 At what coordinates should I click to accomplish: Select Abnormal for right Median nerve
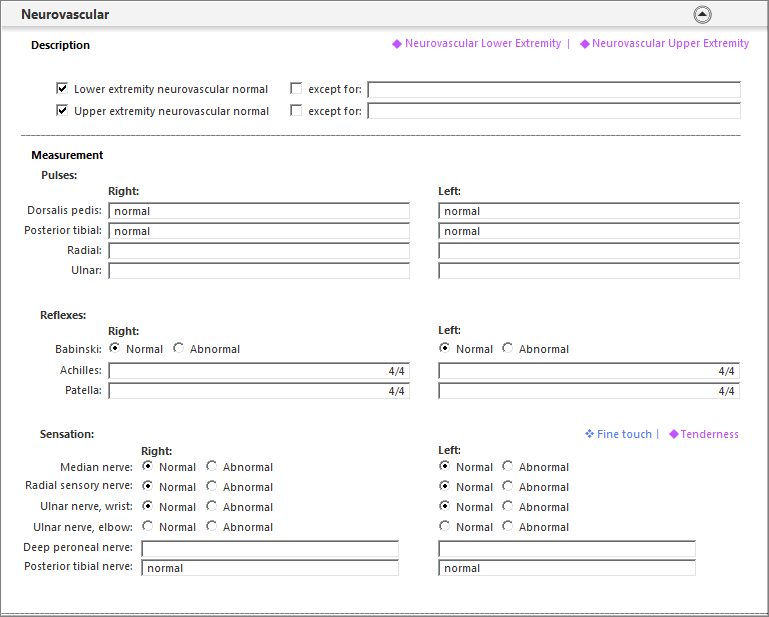tap(211, 466)
